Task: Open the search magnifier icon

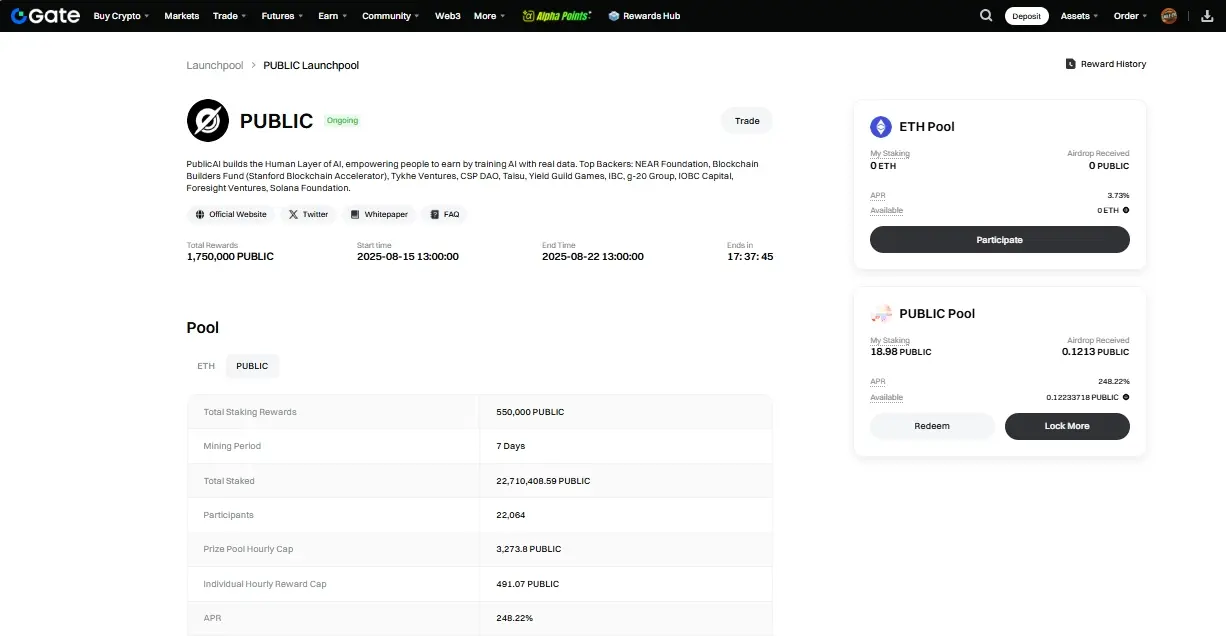Action: point(986,16)
